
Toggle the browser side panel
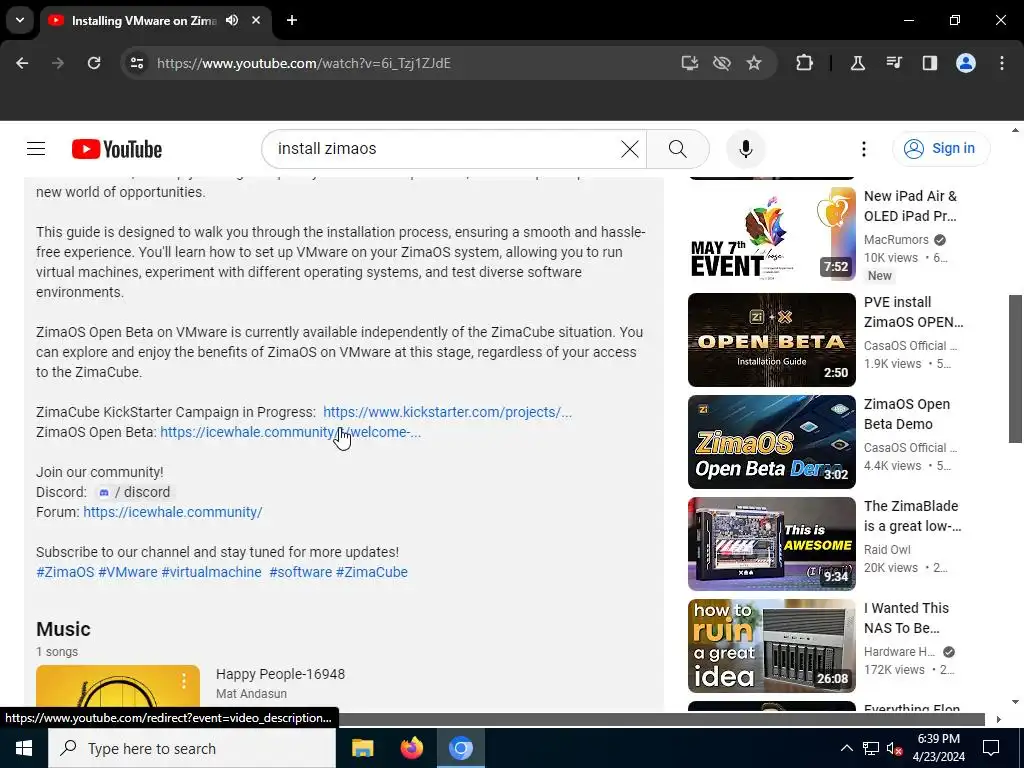click(929, 63)
